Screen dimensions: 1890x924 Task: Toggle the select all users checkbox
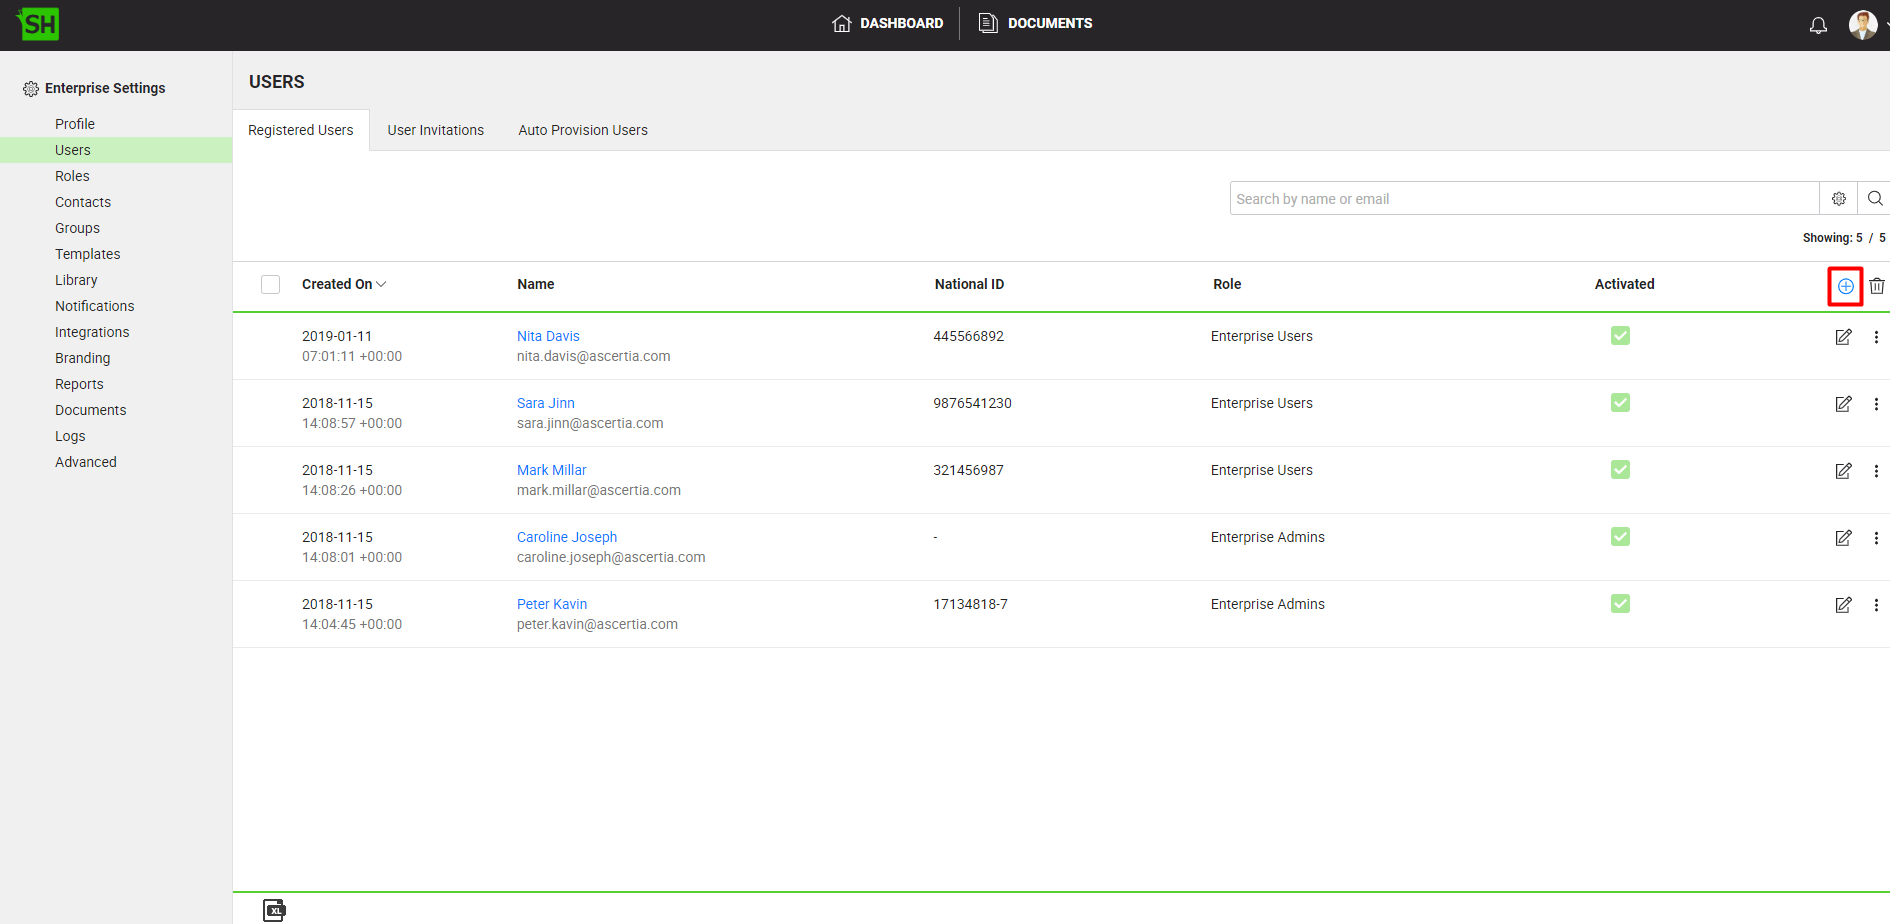tap(270, 285)
